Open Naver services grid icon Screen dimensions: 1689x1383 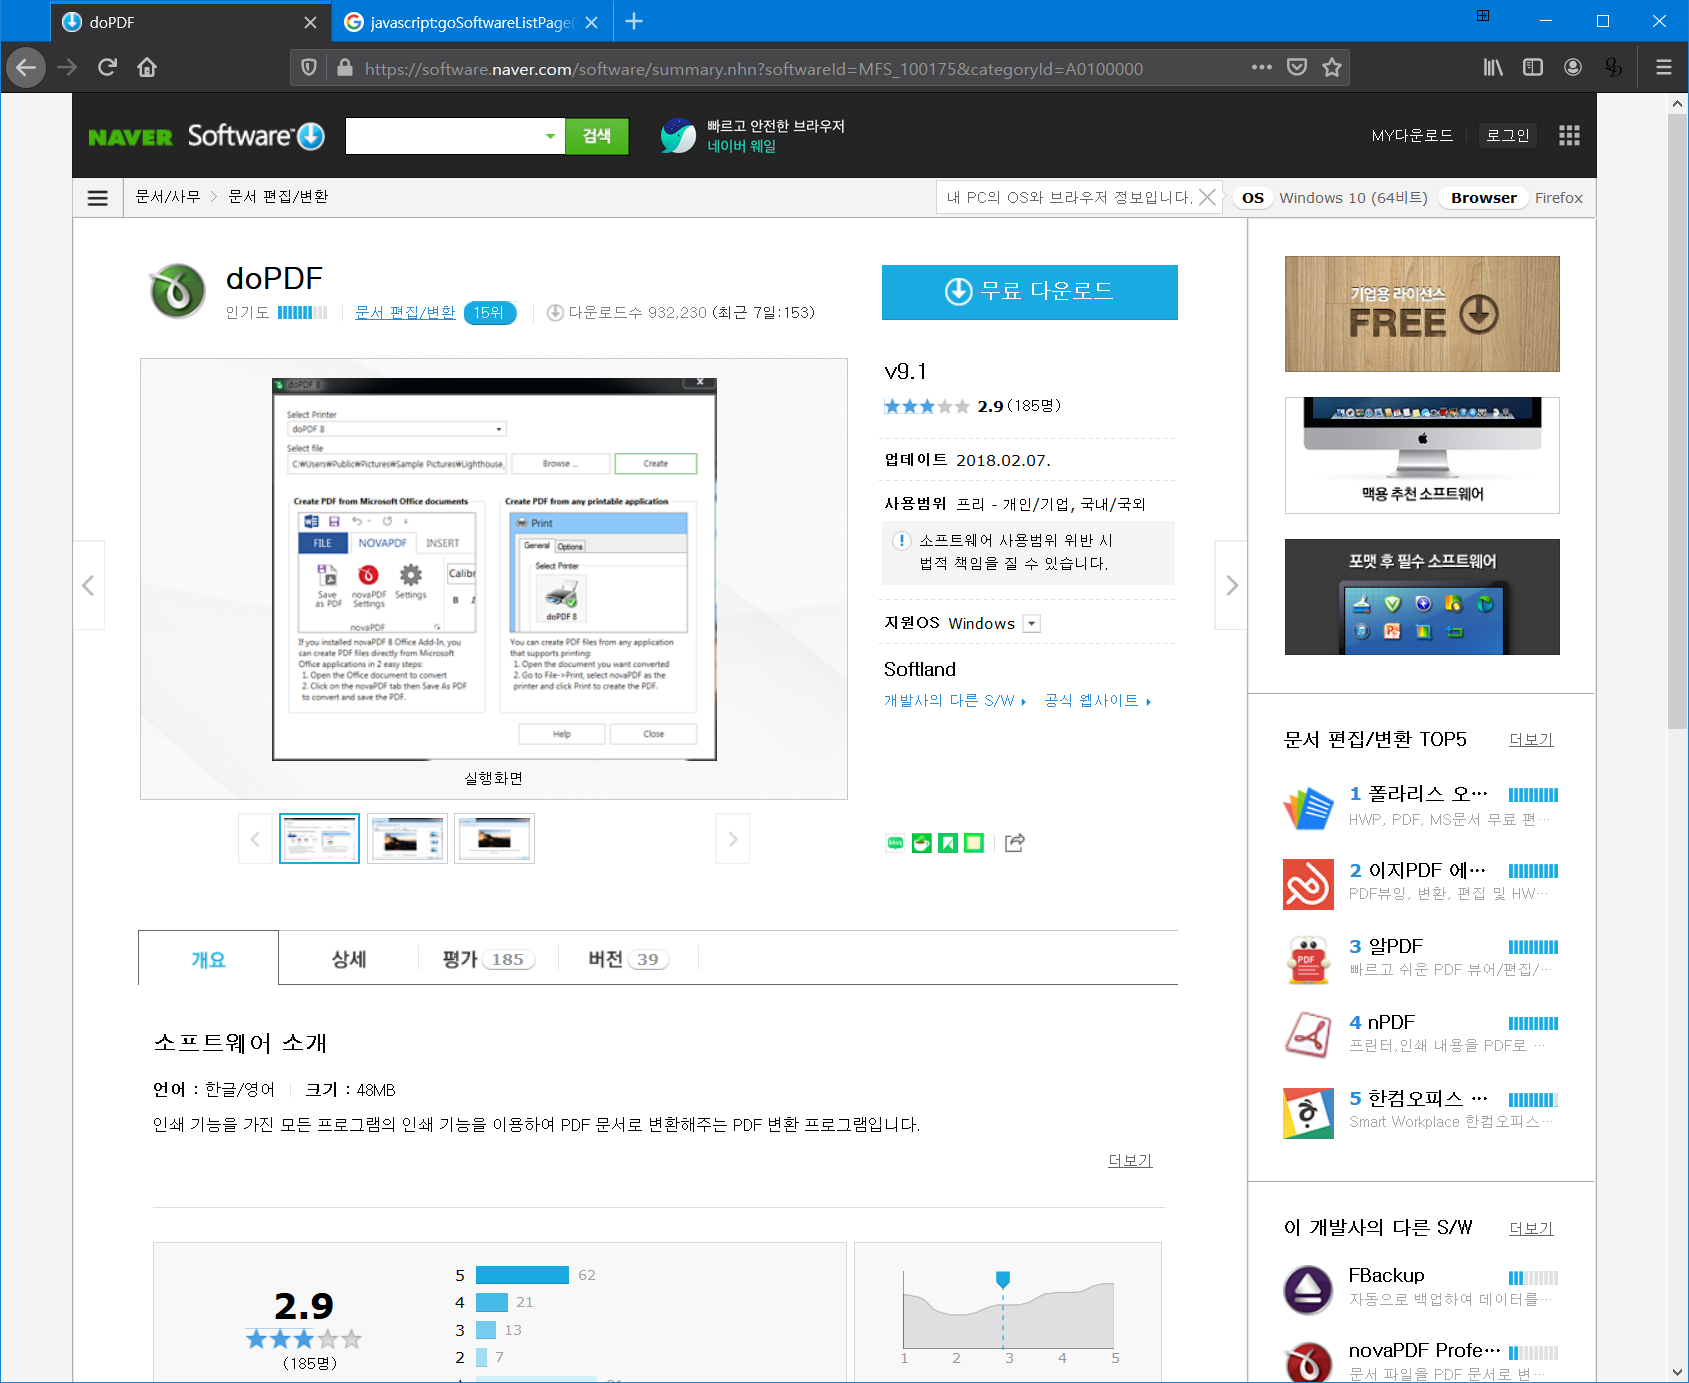point(1569,136)
